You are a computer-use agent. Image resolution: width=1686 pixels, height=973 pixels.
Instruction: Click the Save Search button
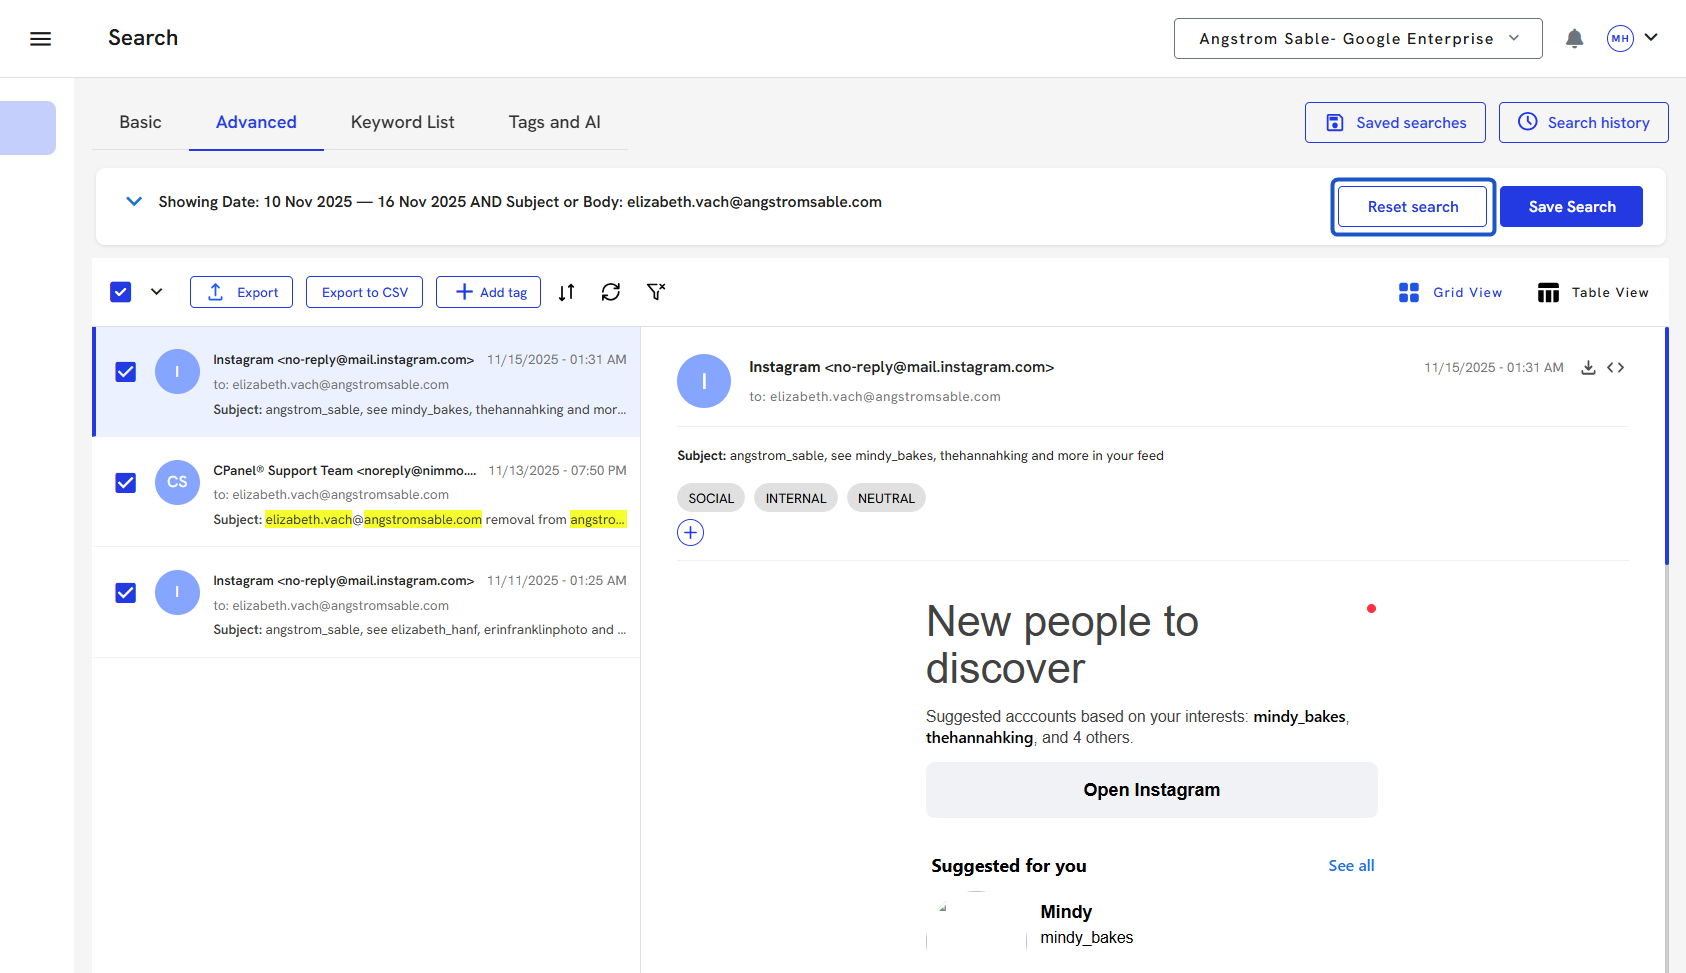point(1570,207)
